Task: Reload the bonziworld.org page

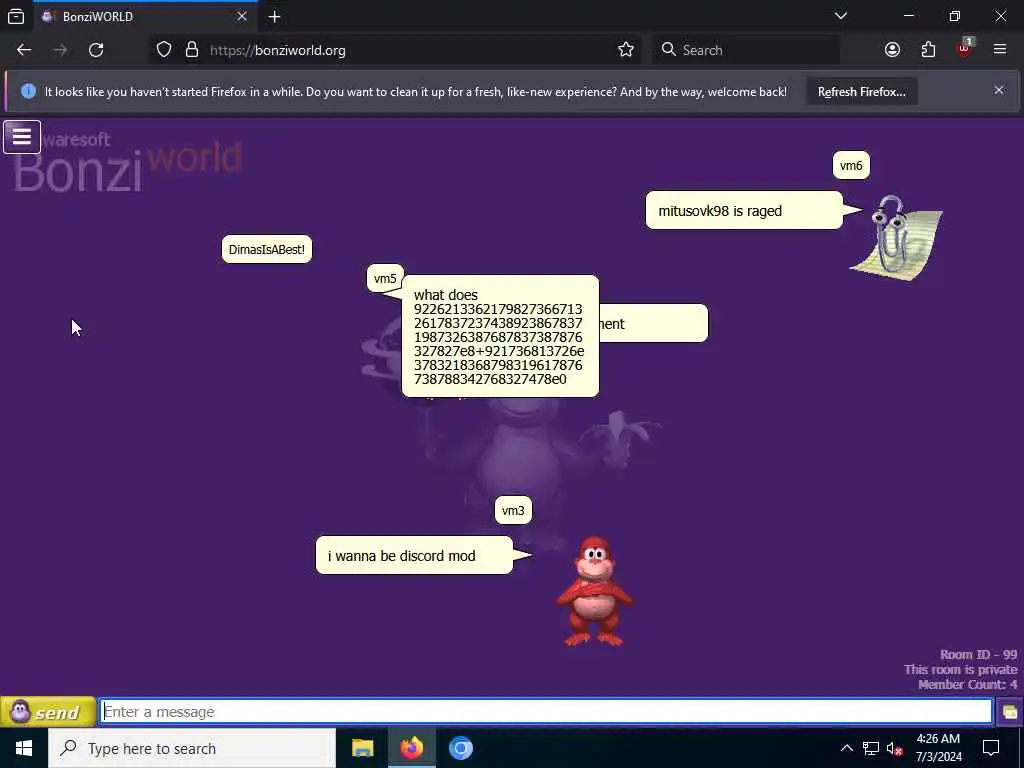Action: coord(96,50)
